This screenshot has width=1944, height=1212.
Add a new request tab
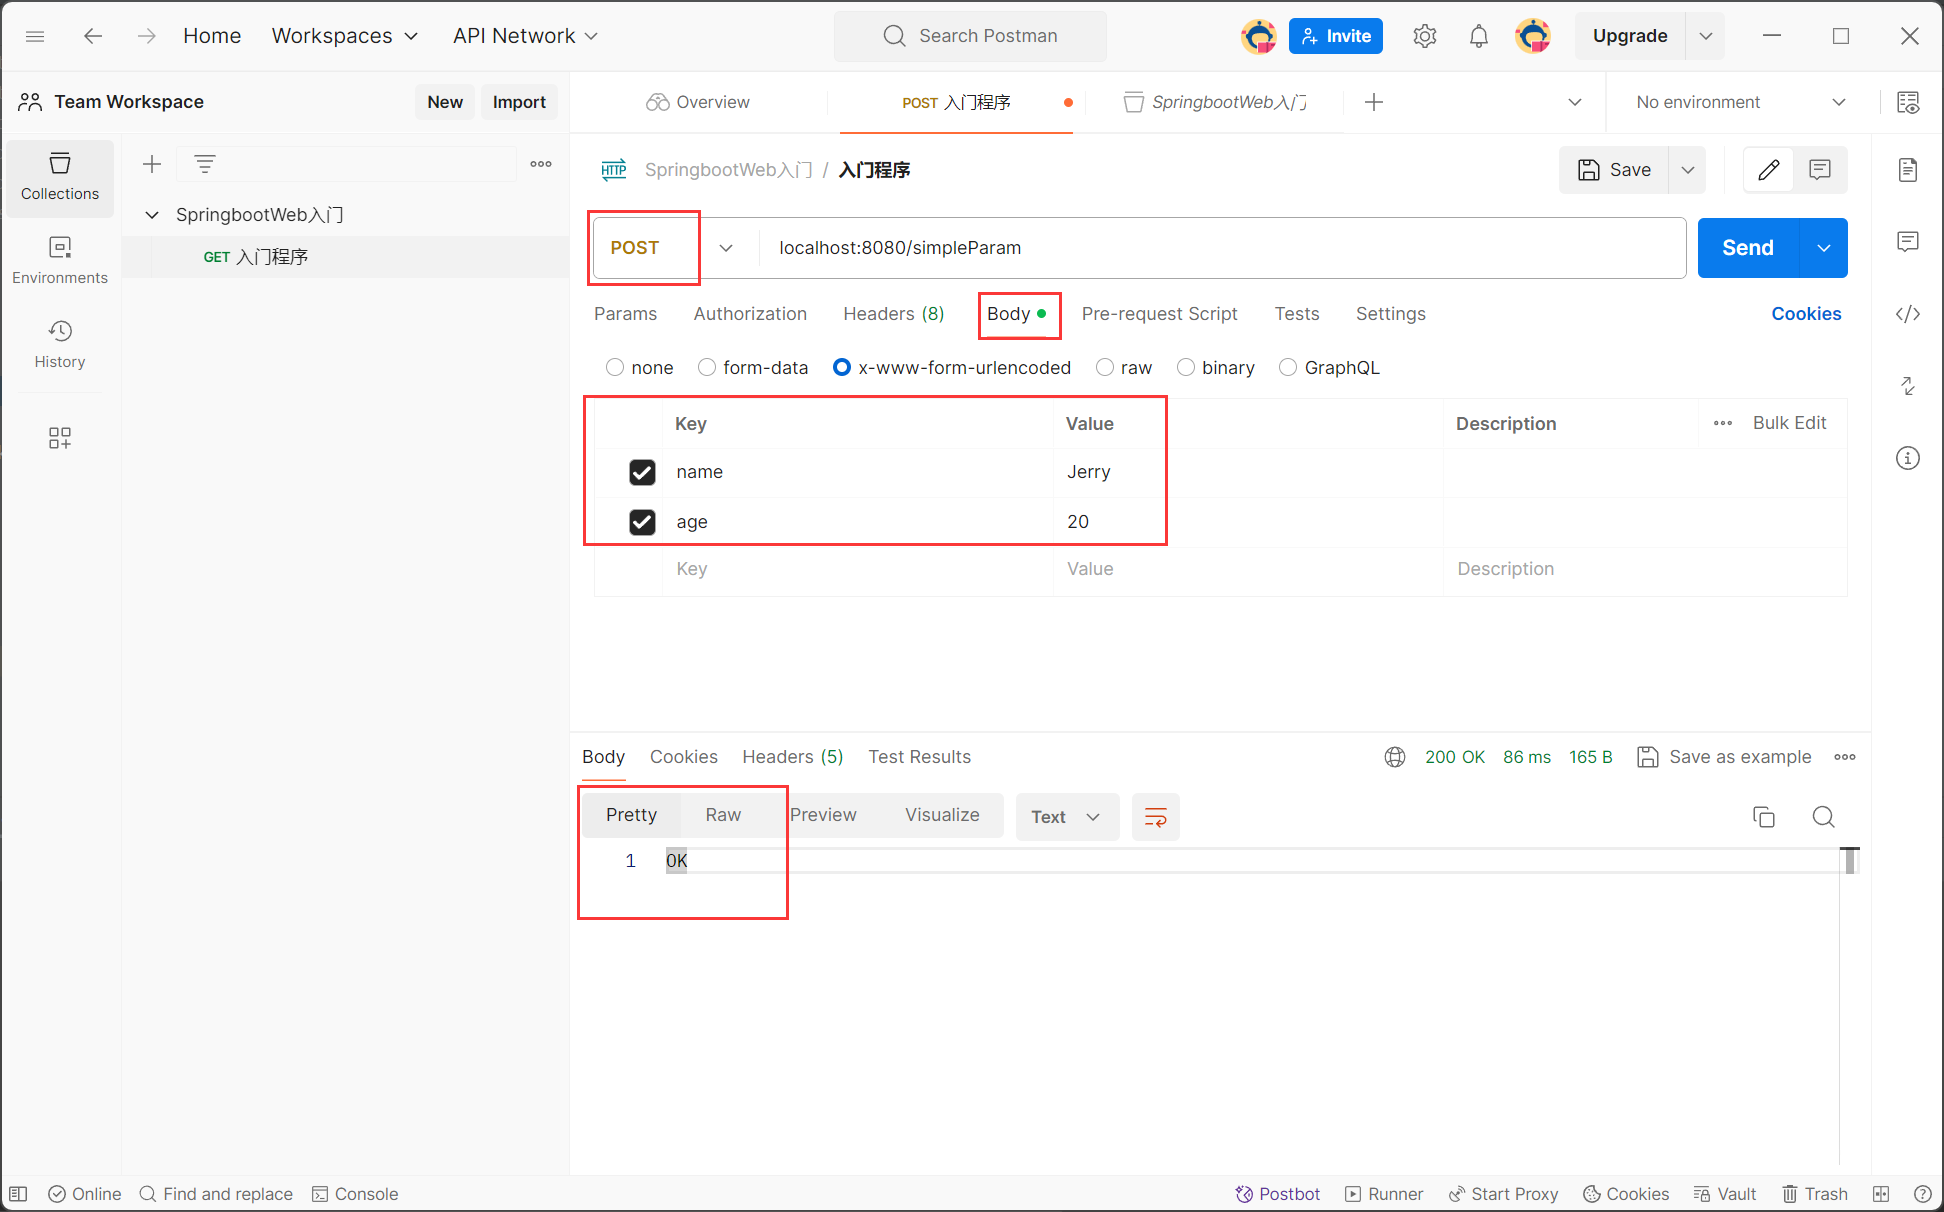pyautogui.click(x=1374, y=102)
